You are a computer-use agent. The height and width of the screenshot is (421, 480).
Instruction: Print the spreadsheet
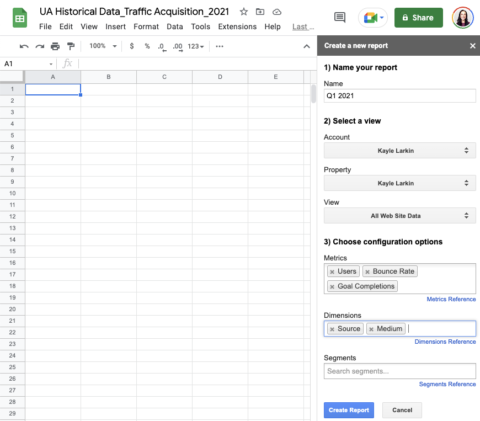(55, 46)
